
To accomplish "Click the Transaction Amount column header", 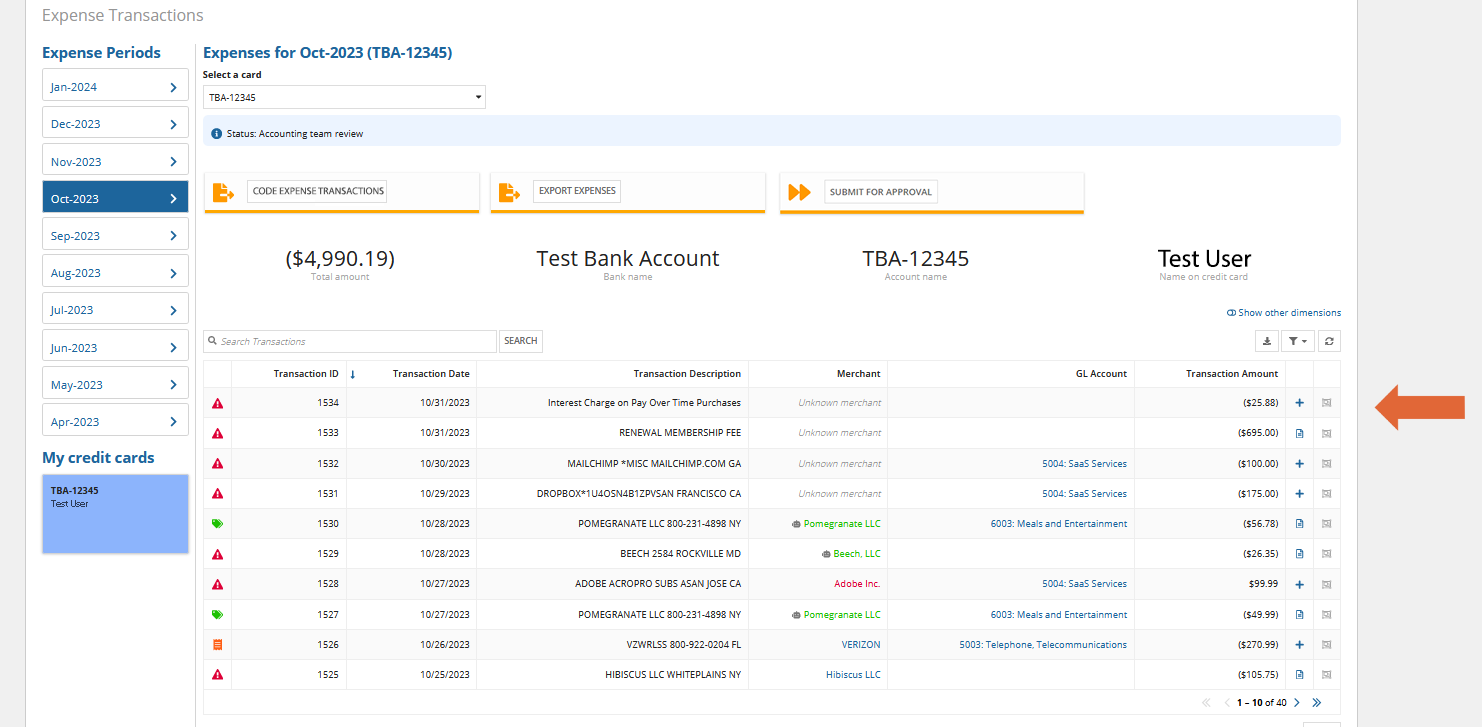I will coord(1232,374).
